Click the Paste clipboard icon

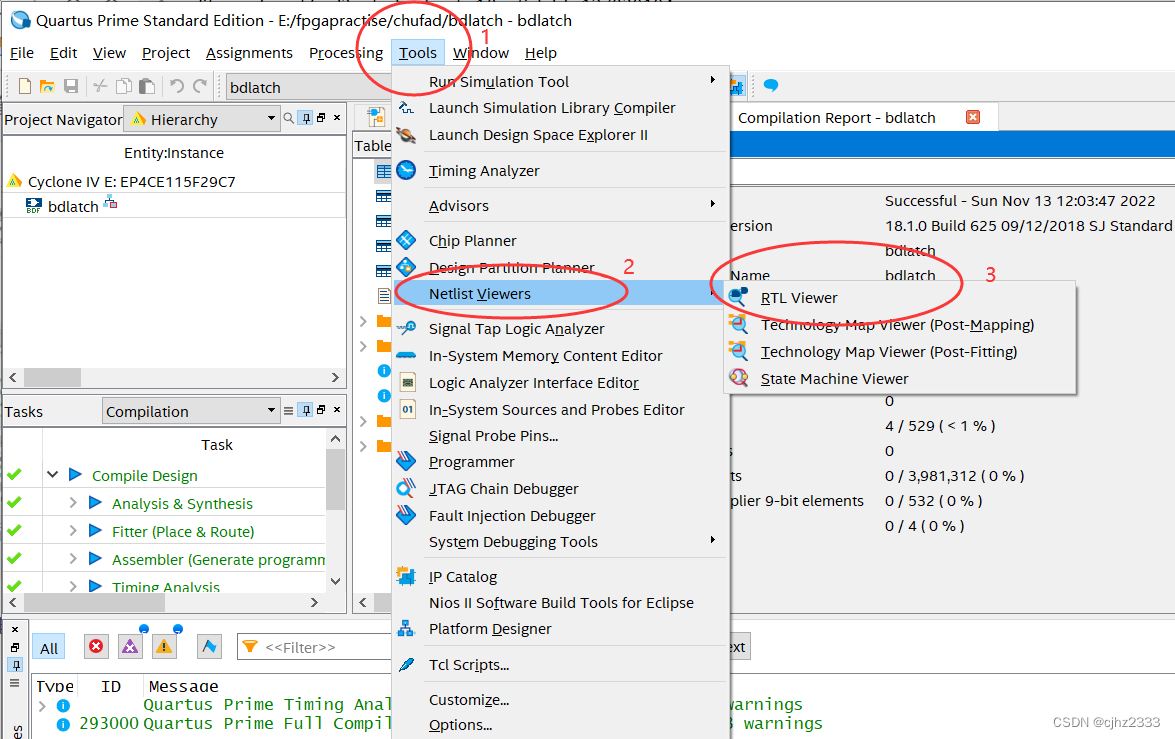coord(147,86)
